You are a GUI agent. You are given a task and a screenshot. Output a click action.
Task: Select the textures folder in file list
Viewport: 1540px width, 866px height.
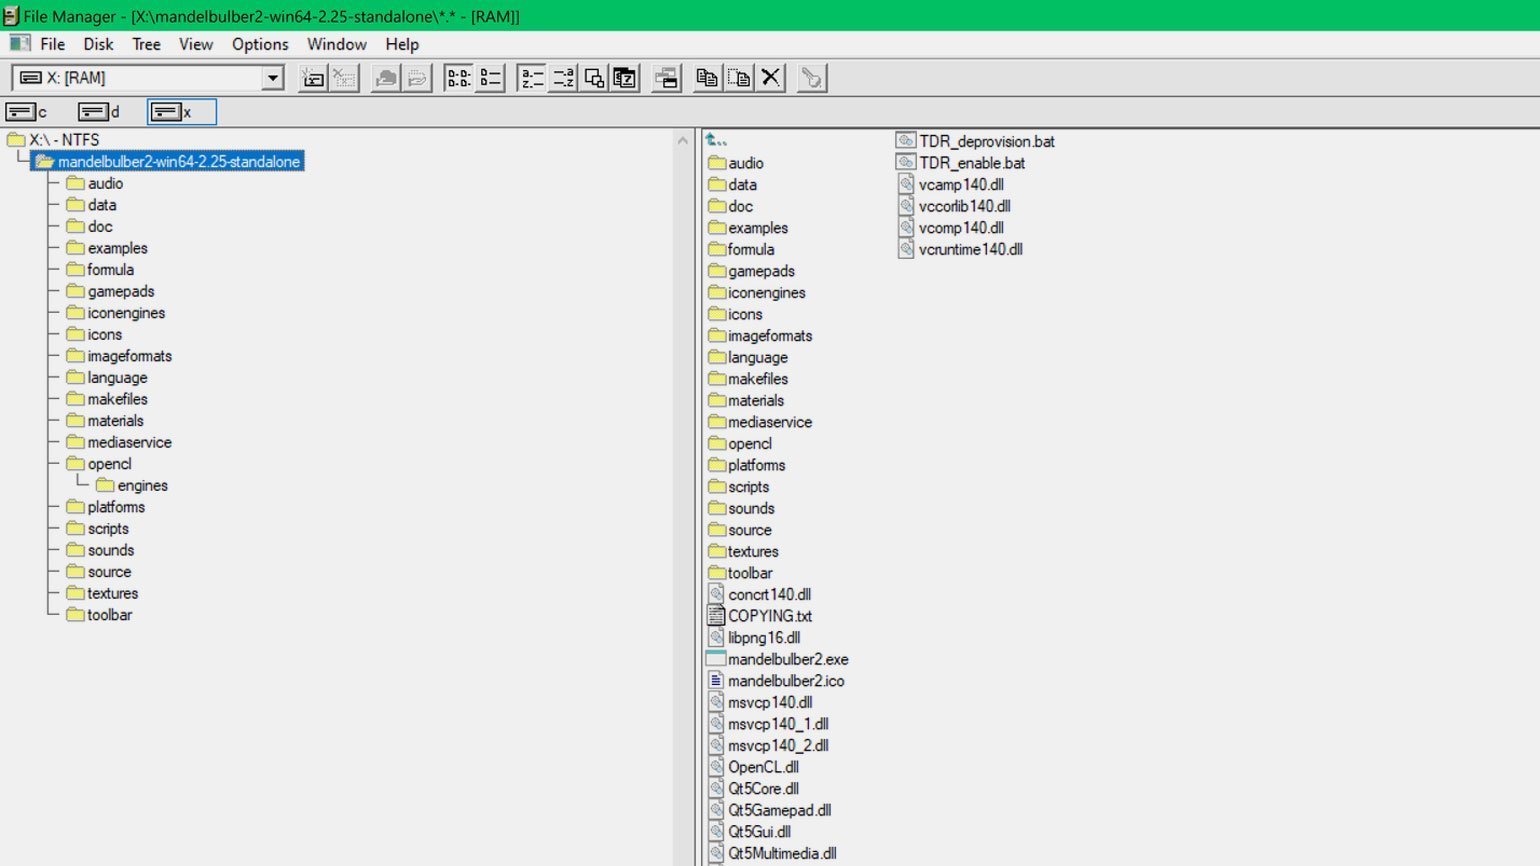click(743, 551)
